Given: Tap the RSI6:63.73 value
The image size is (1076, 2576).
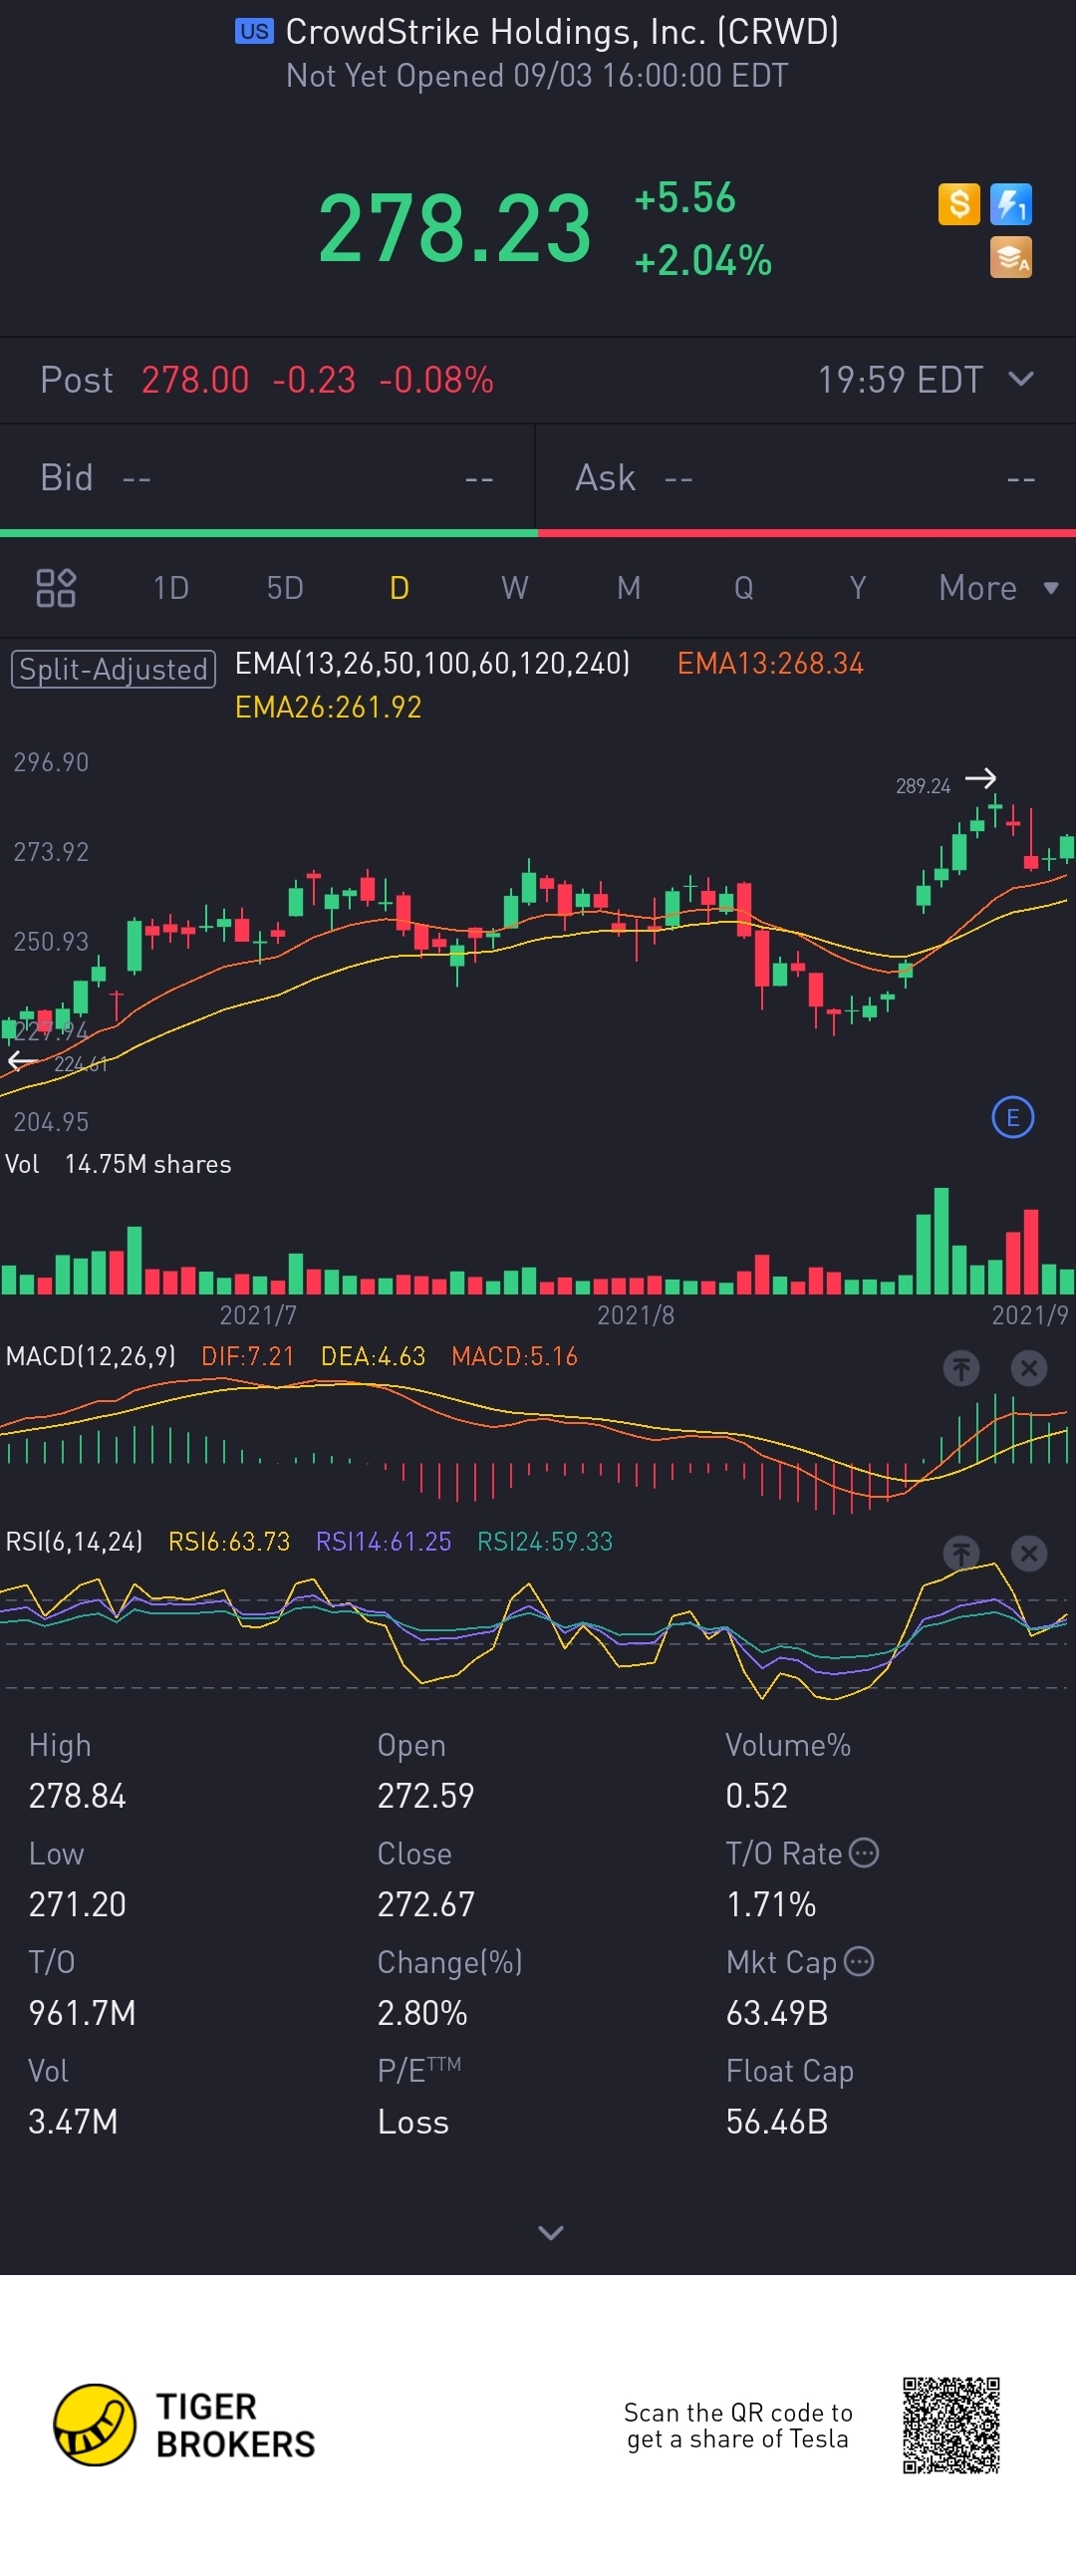Looking at the screenshot, I should pos(229,1541).
